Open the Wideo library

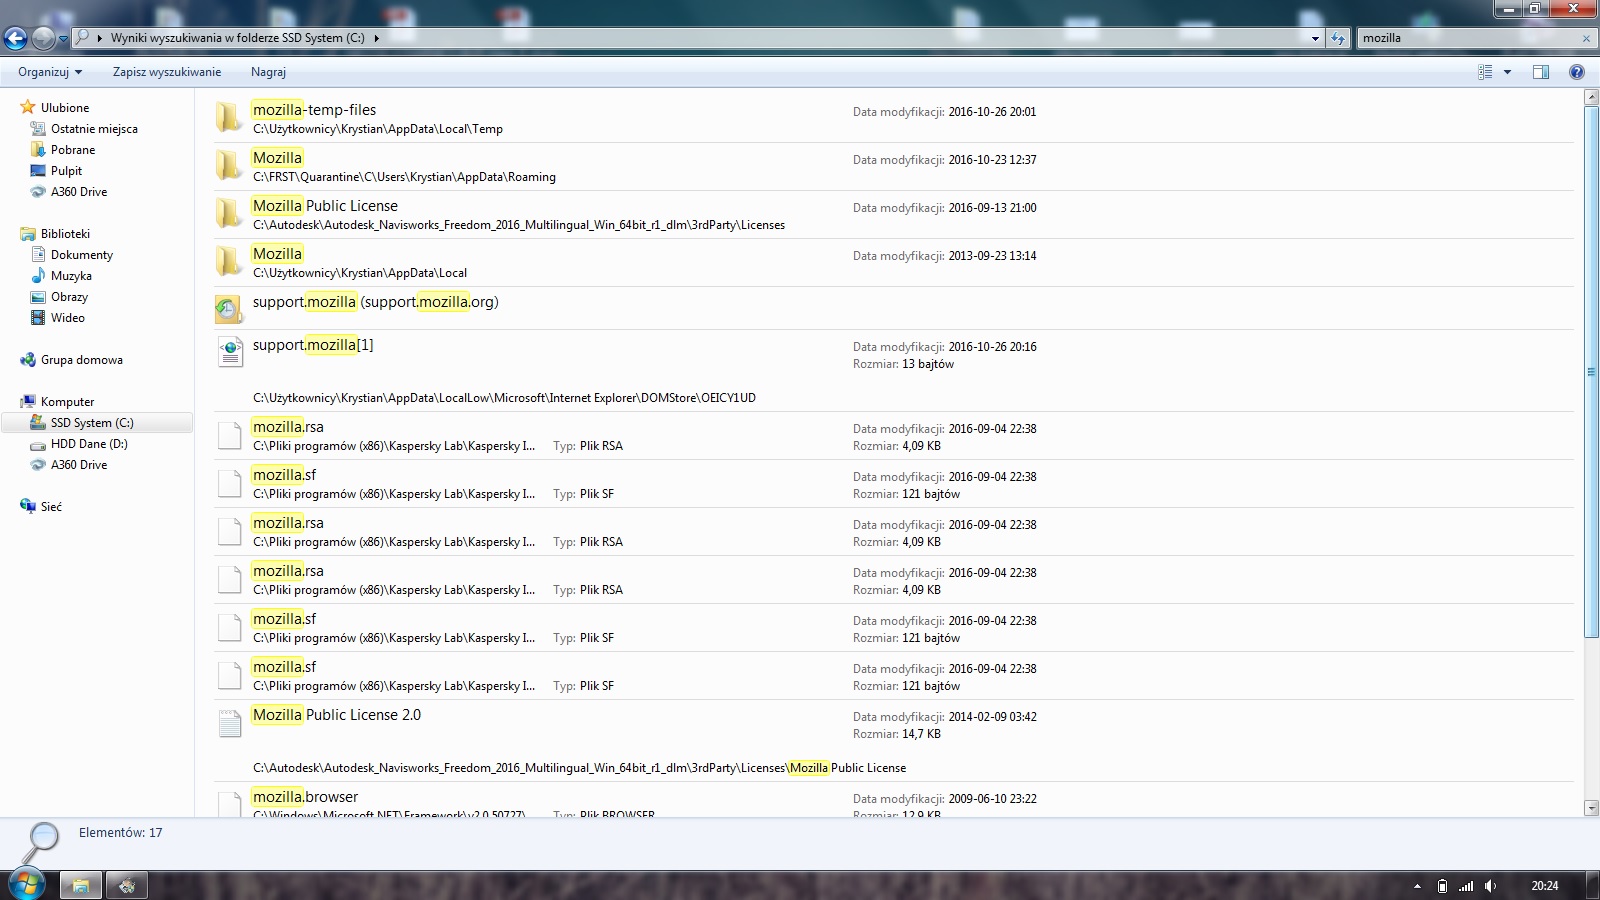[68, 318]
